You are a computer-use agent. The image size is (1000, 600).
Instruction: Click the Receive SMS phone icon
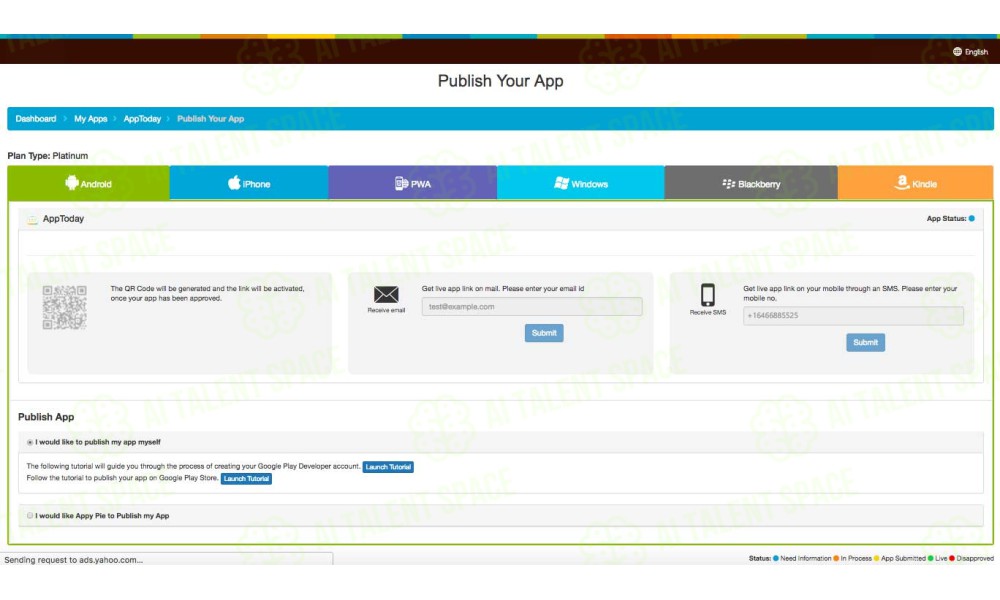click(x=707, y=295)
